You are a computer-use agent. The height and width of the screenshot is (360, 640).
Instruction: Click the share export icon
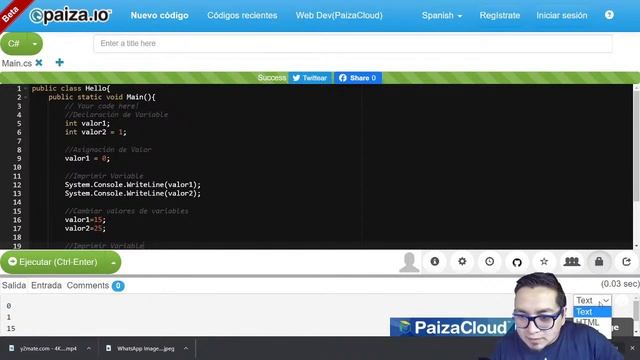pos(626,262)
